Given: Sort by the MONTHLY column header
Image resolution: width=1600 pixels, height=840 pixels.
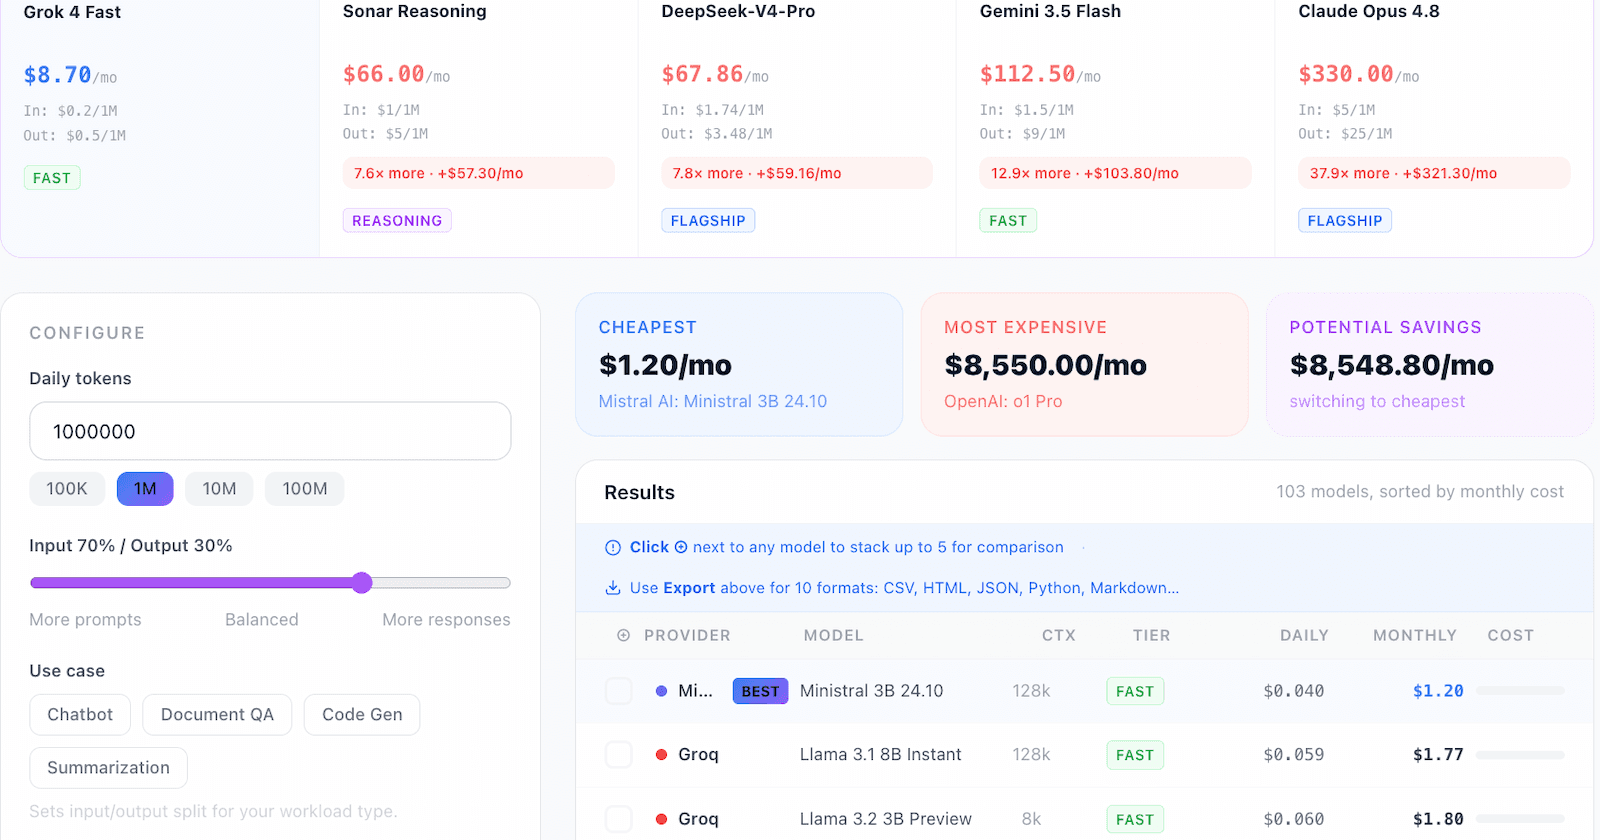Looking at the screenshot, I should 1414,636.
